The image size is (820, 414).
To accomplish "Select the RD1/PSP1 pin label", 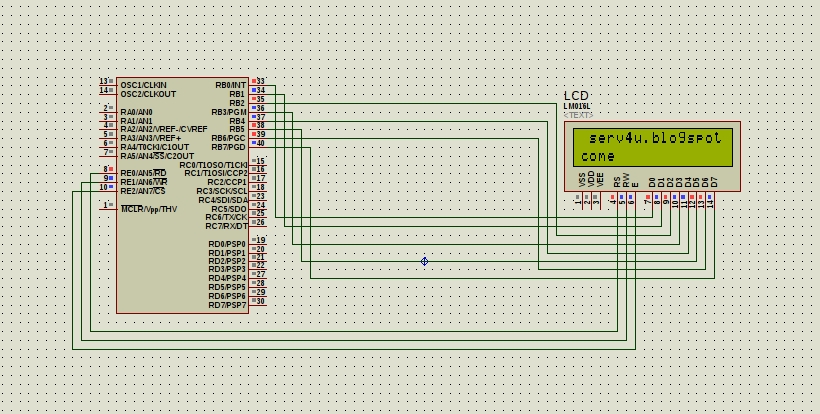I will pyautogui.click(x=227, y=253).
